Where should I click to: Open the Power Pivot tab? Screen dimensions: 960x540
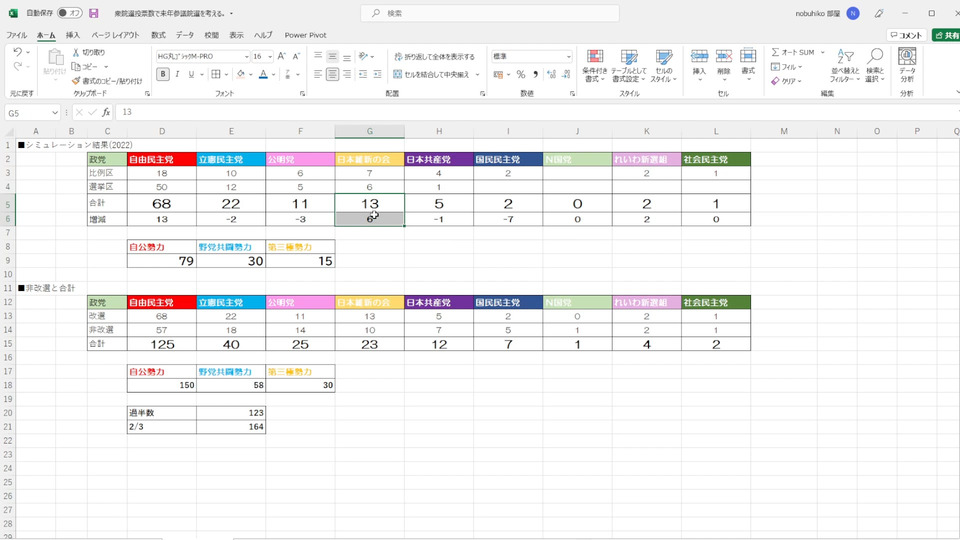click(x=305, y=35)
